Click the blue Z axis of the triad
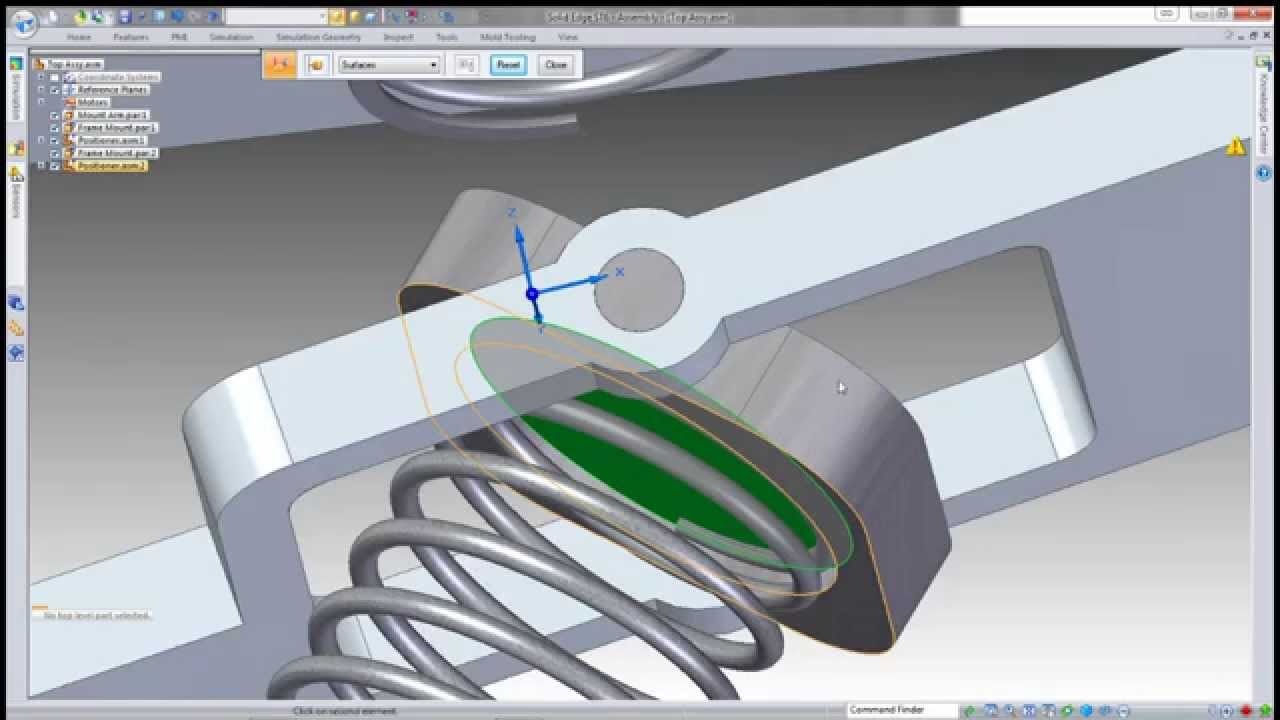1280x720 pixels. (x=521, y=255)
